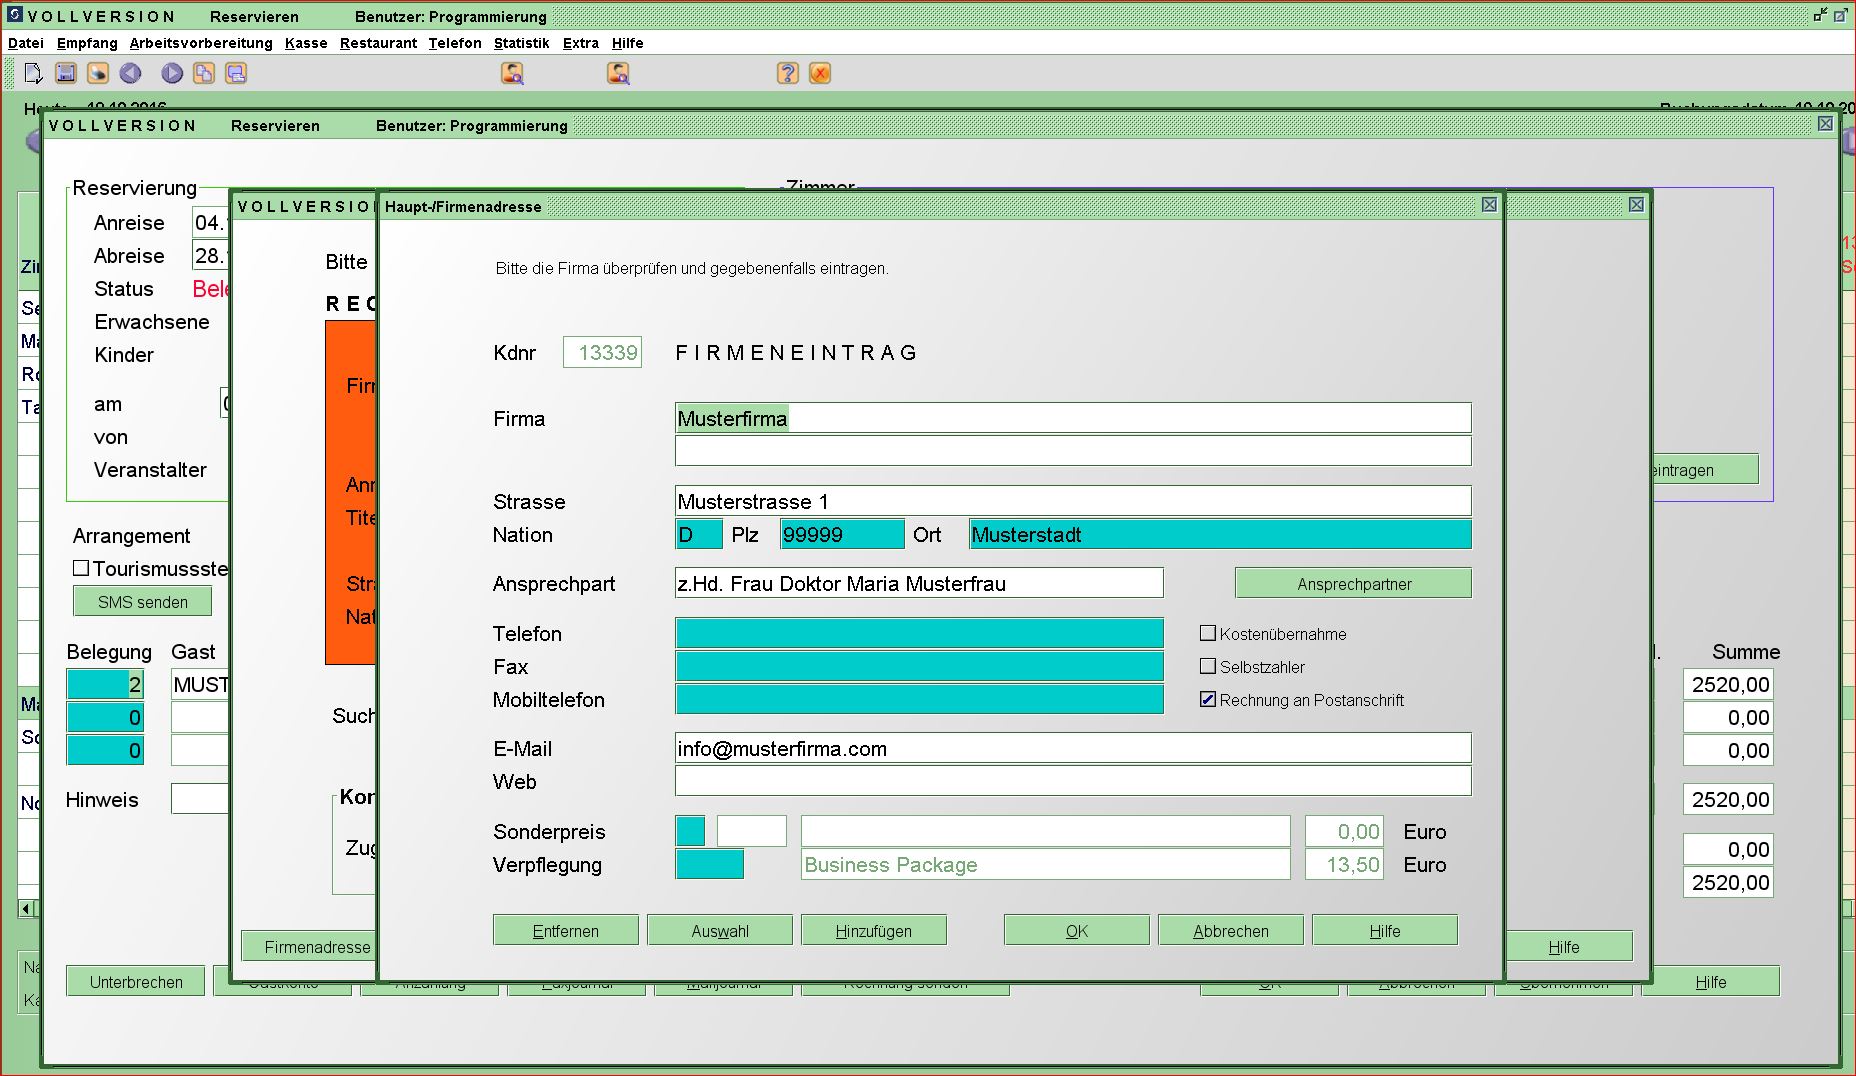Image resolution: width=1856 pixels, height=1076 pixels.
Task: Confirm the company dialog with OK
Action: coord(1077,930)
